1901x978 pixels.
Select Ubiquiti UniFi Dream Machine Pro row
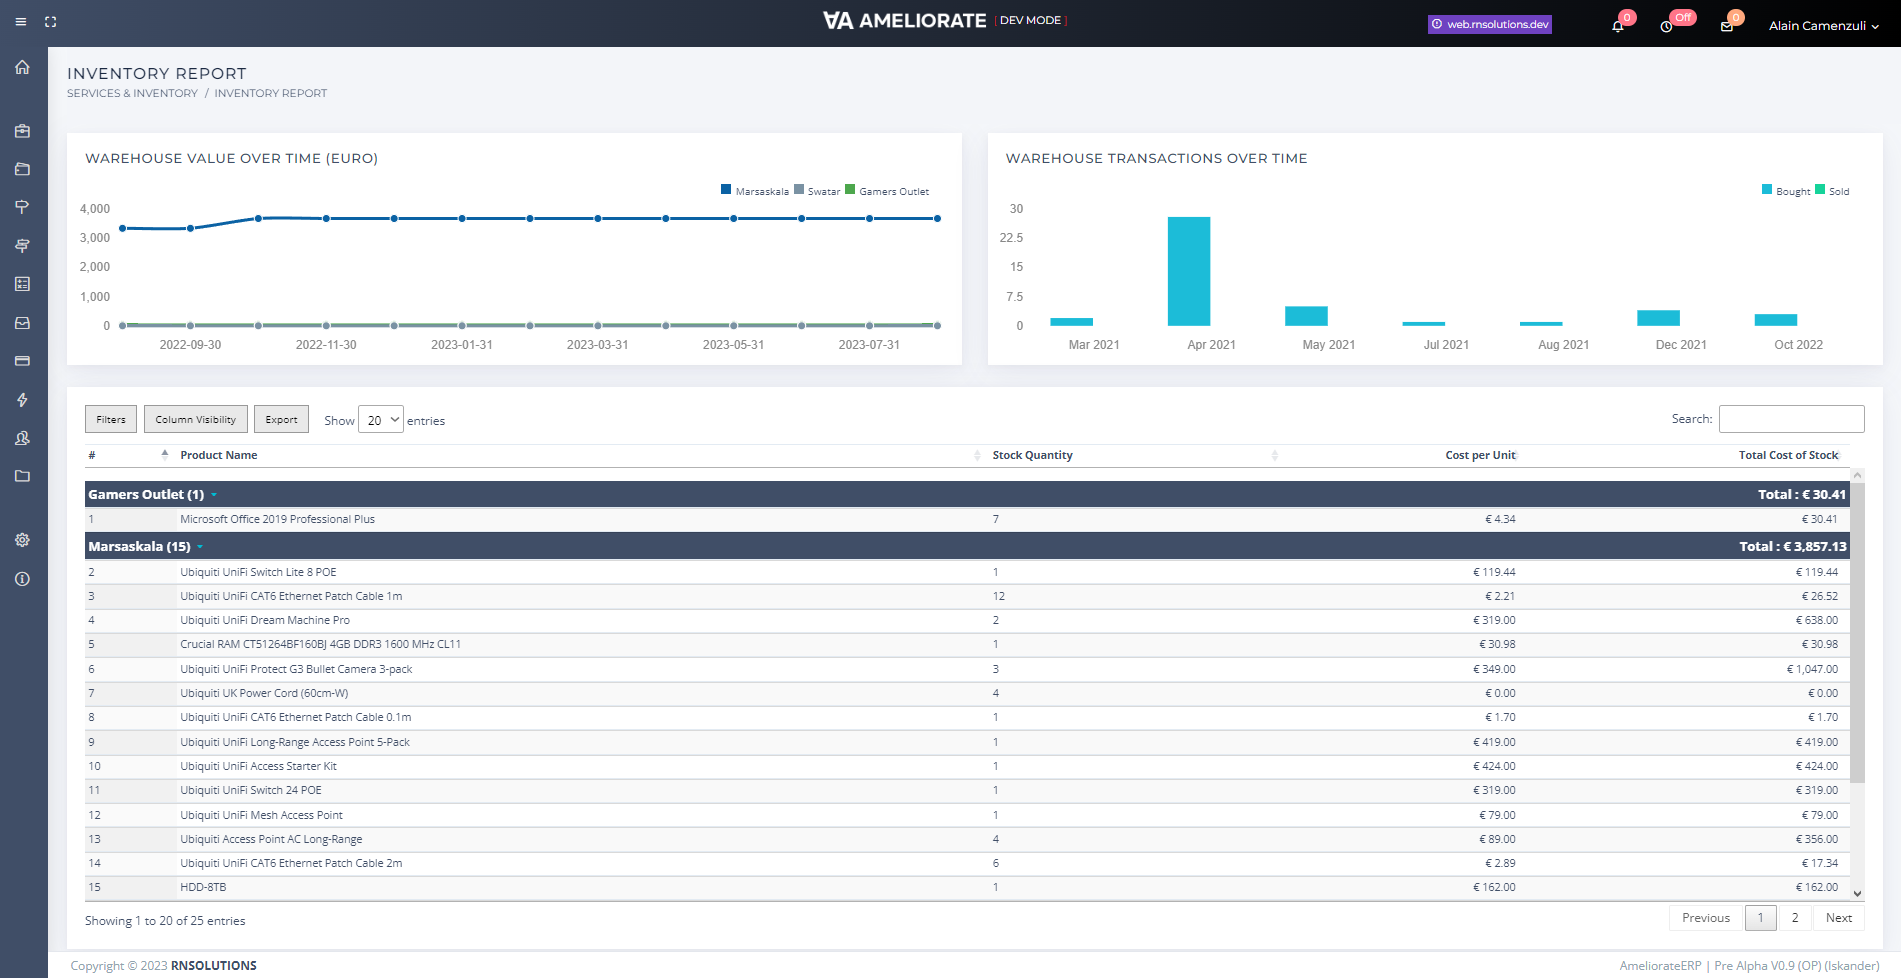967,620
